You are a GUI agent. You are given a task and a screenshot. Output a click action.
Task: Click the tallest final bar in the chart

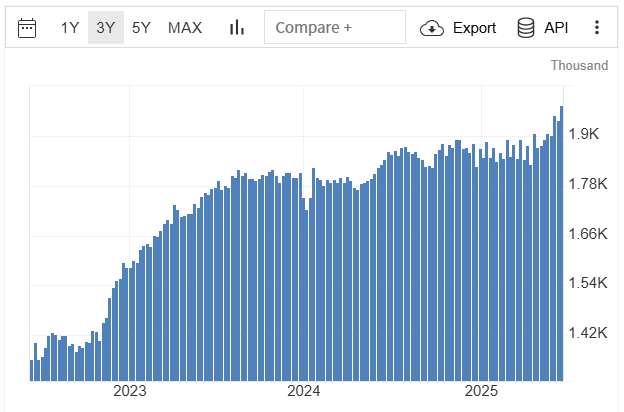coord(562,244)
